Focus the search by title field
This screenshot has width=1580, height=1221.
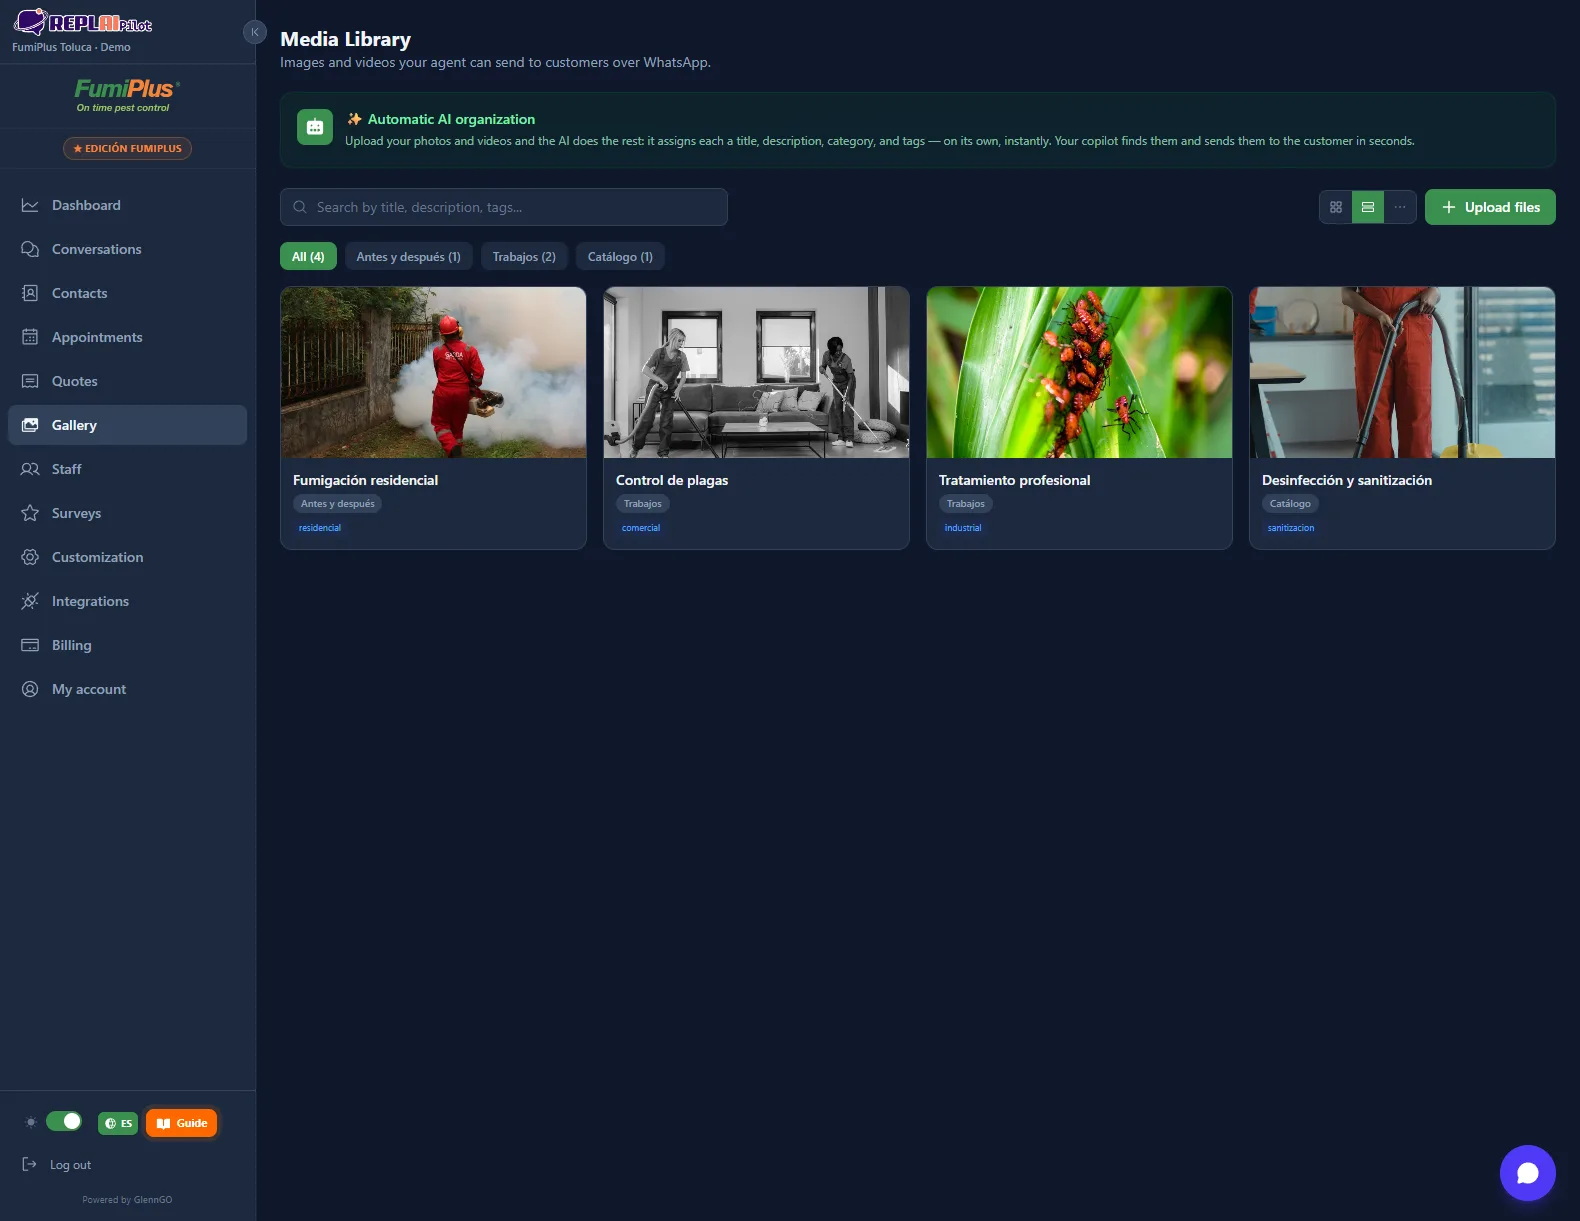(x=504, y=207)
